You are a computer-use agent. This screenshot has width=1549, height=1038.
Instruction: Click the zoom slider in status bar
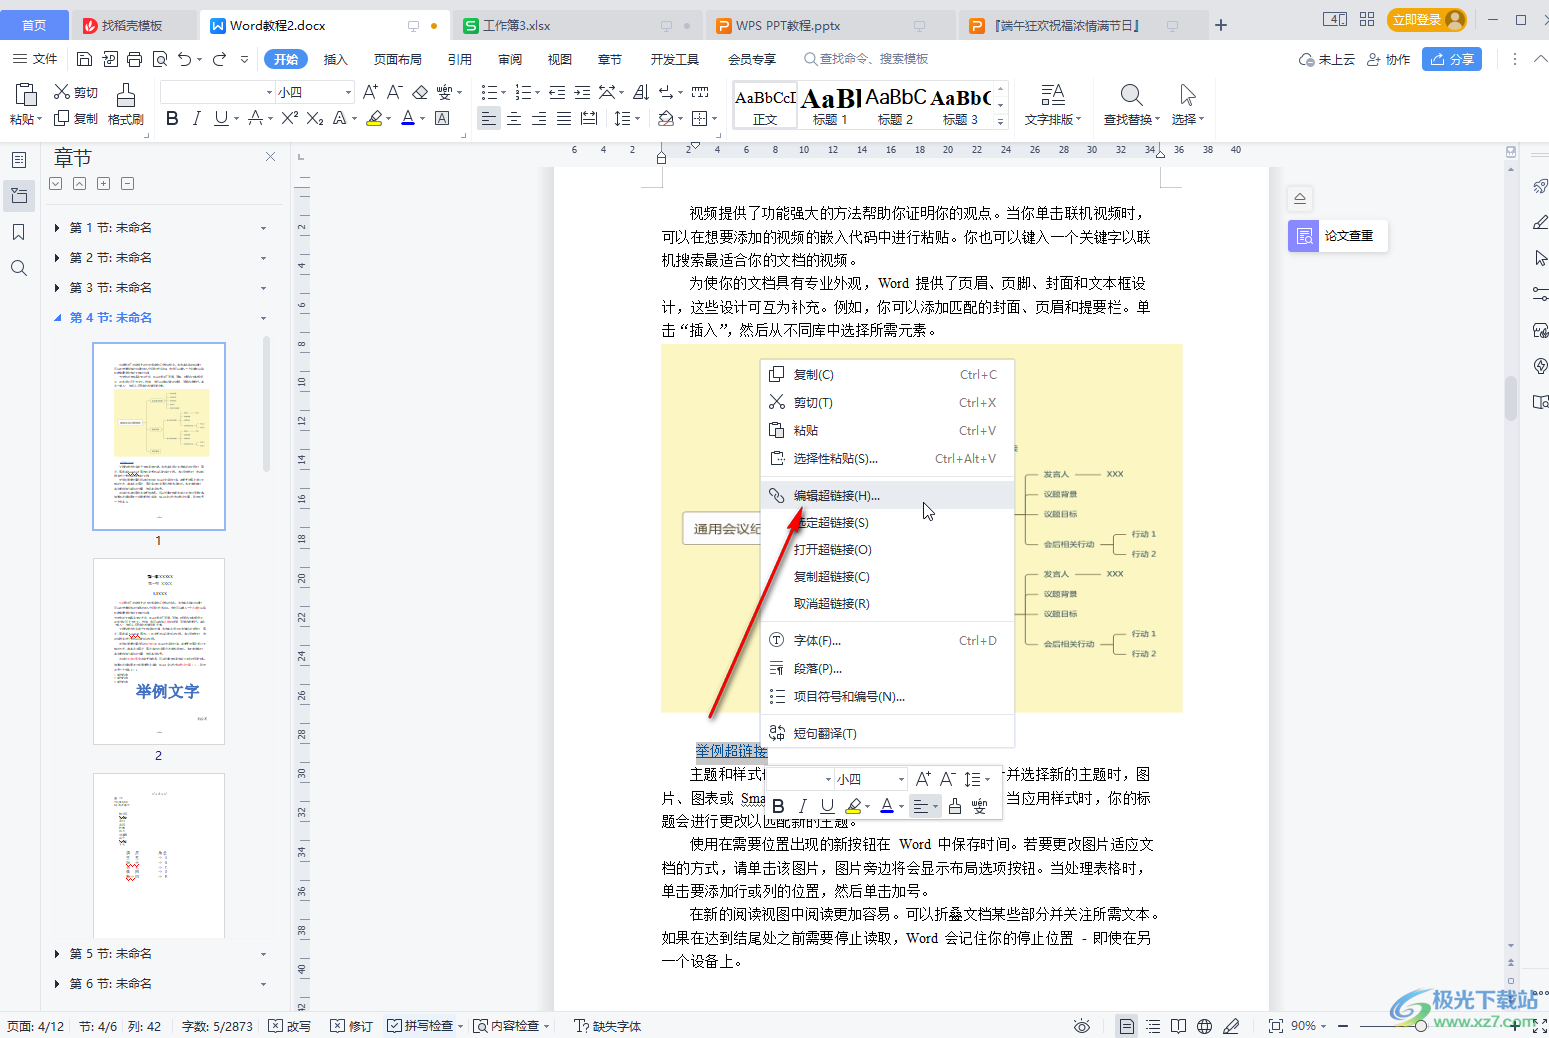1421,1026
